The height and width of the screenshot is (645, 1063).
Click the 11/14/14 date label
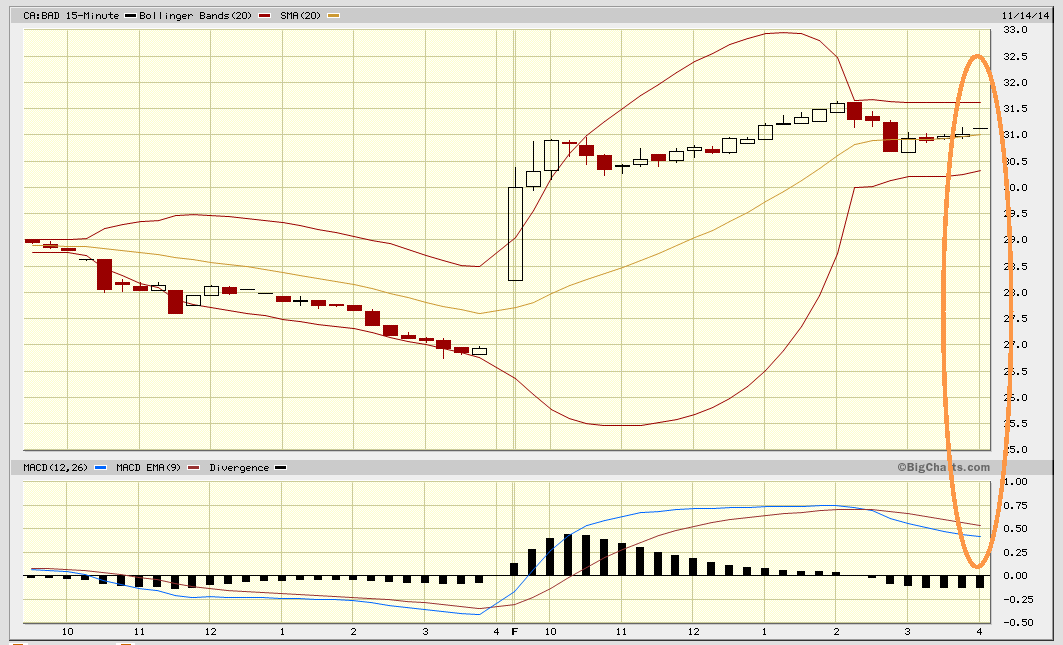pos(1023,15)
